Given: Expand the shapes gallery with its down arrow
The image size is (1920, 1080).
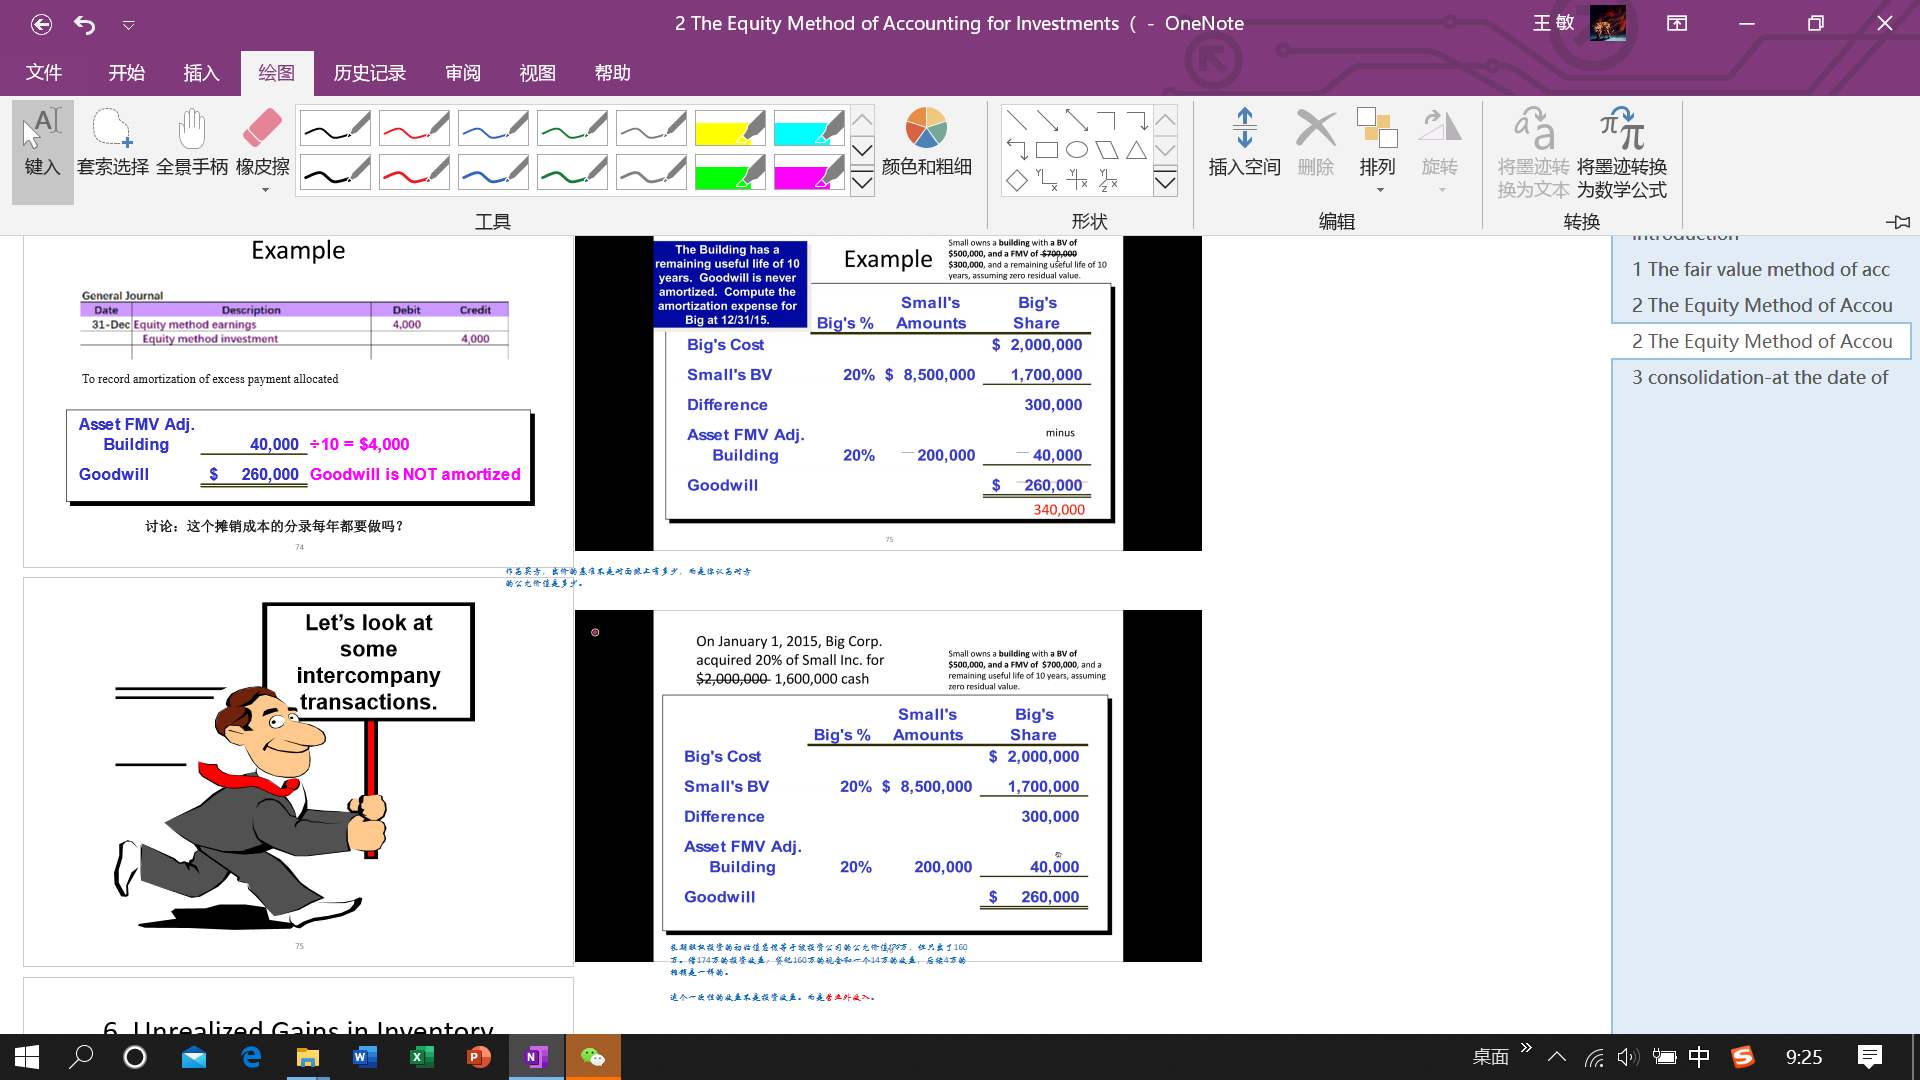Looking at the screenshot, I should (1165, 183).
